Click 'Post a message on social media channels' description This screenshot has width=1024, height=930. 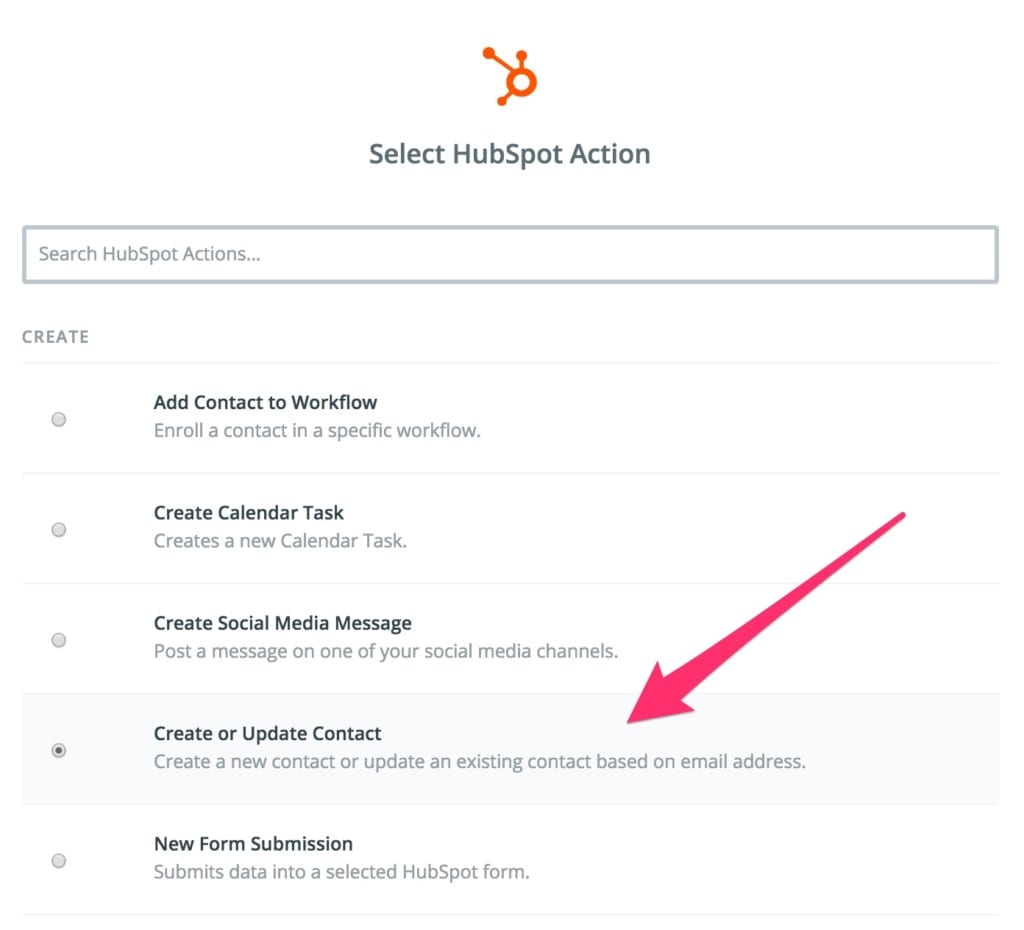[385, 651]
